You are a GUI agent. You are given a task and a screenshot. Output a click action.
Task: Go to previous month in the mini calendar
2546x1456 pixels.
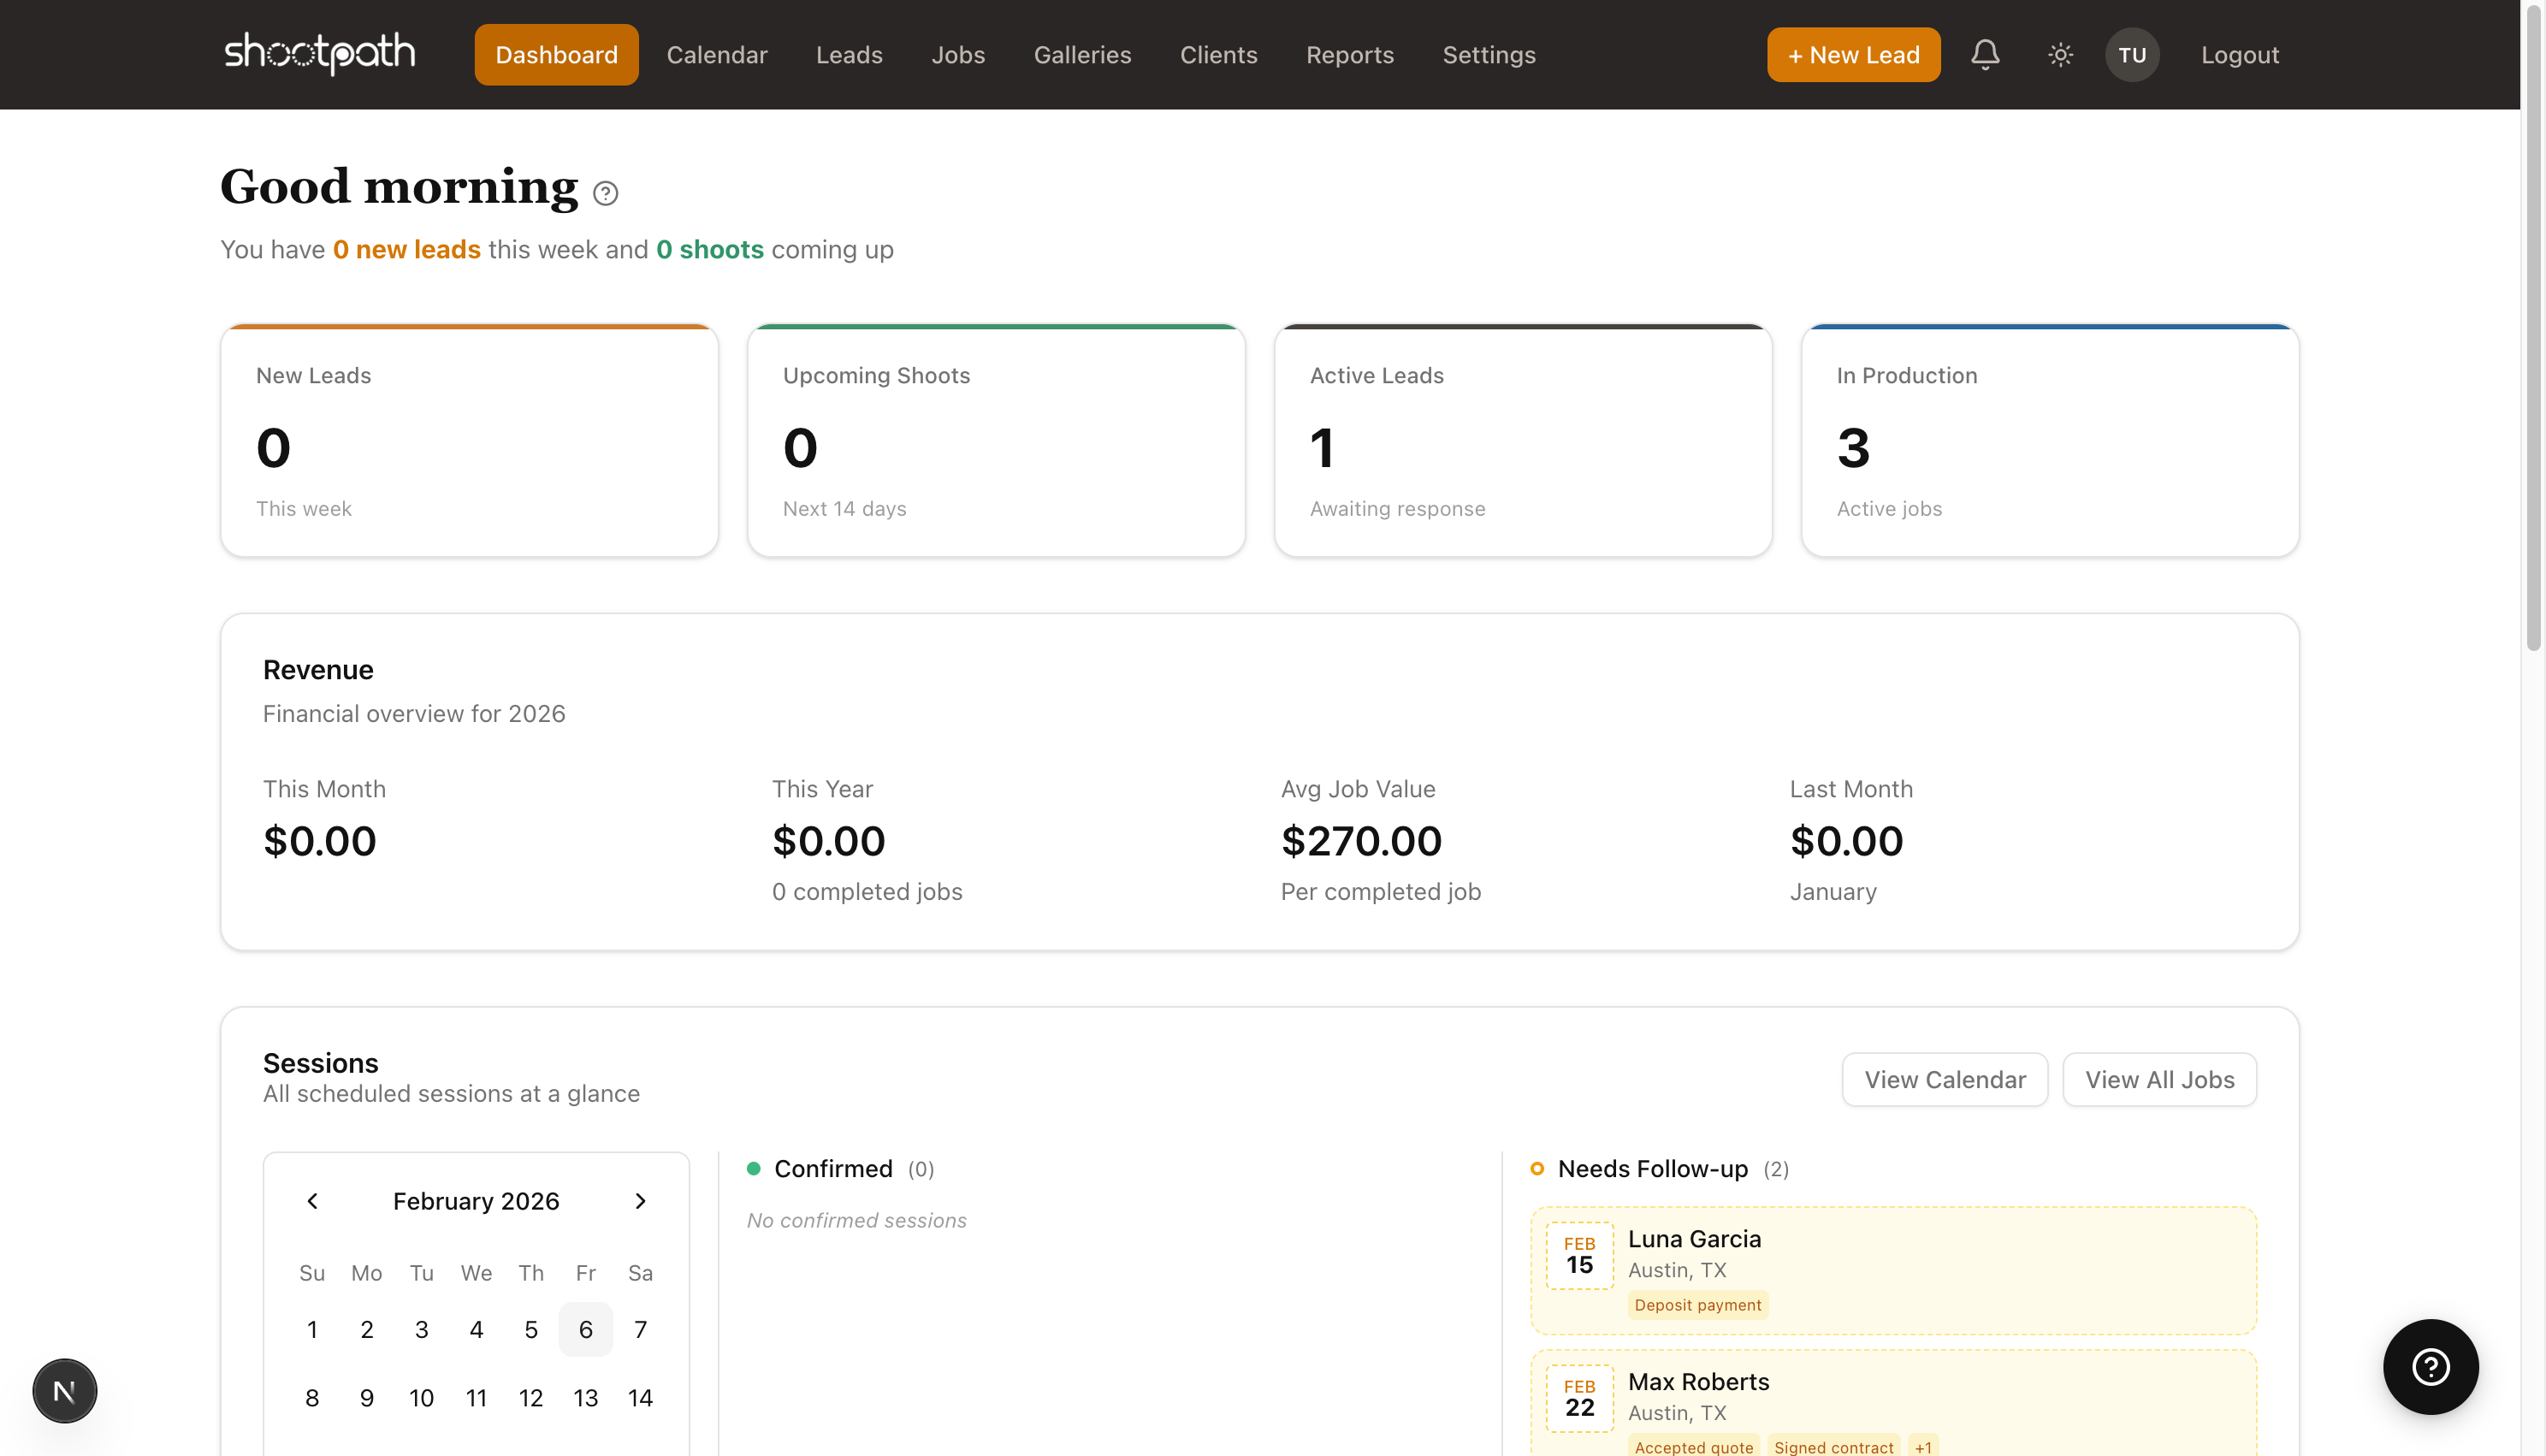point(311,1201)
